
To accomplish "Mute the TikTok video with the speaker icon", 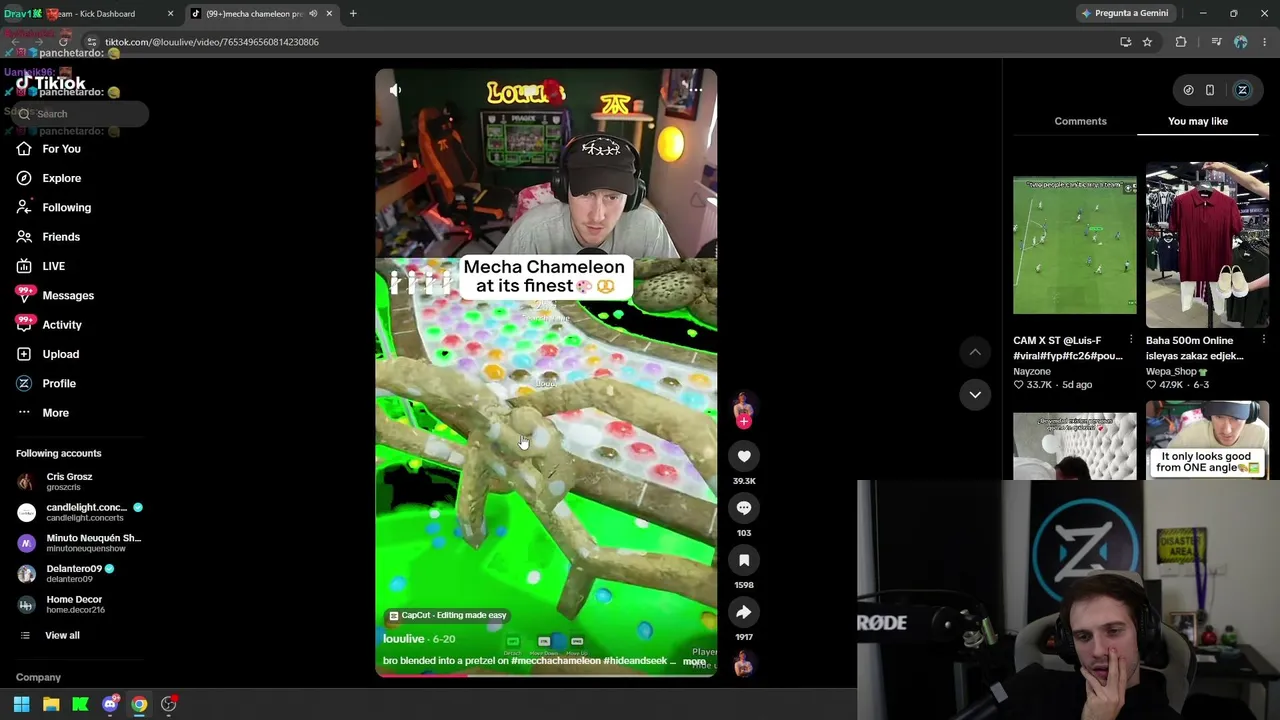I will click(x=396, y=90).
